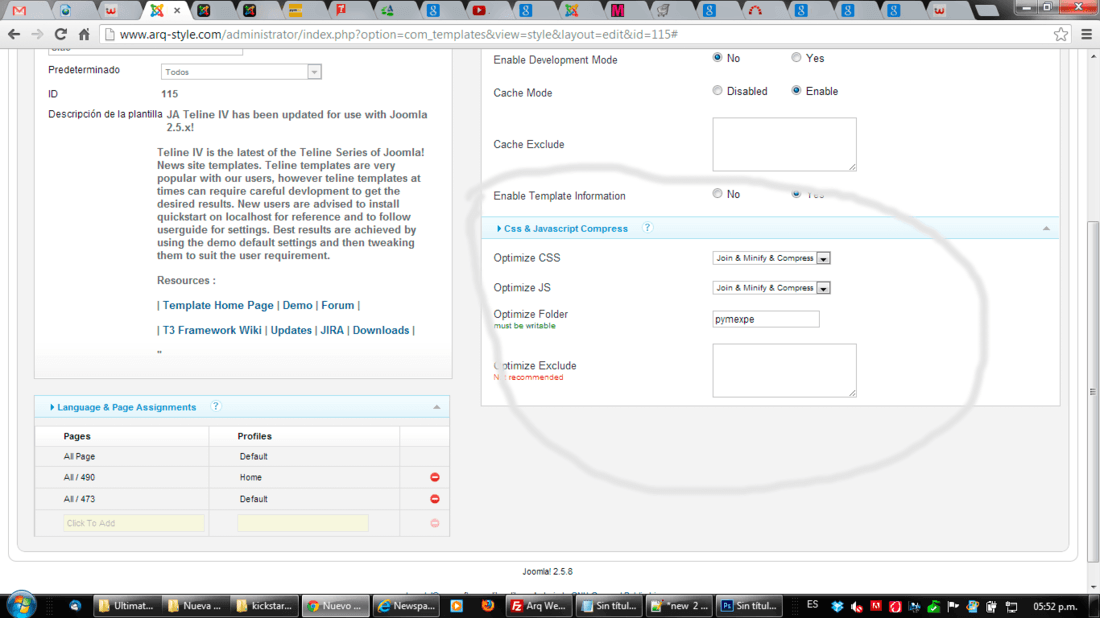Viewport: 1100px width, 618px height.
Task: Open the Template Home Page link
Action: [218, 305]
